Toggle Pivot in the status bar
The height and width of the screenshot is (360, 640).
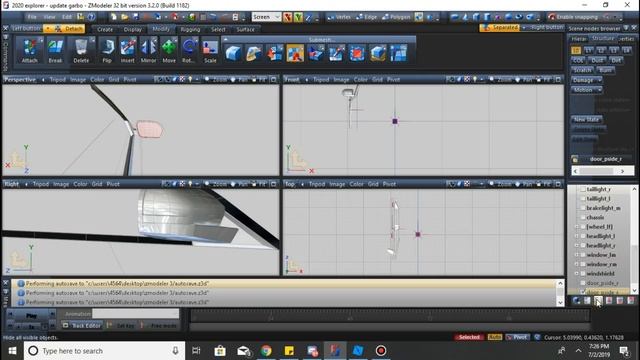(x=517, y=337)
